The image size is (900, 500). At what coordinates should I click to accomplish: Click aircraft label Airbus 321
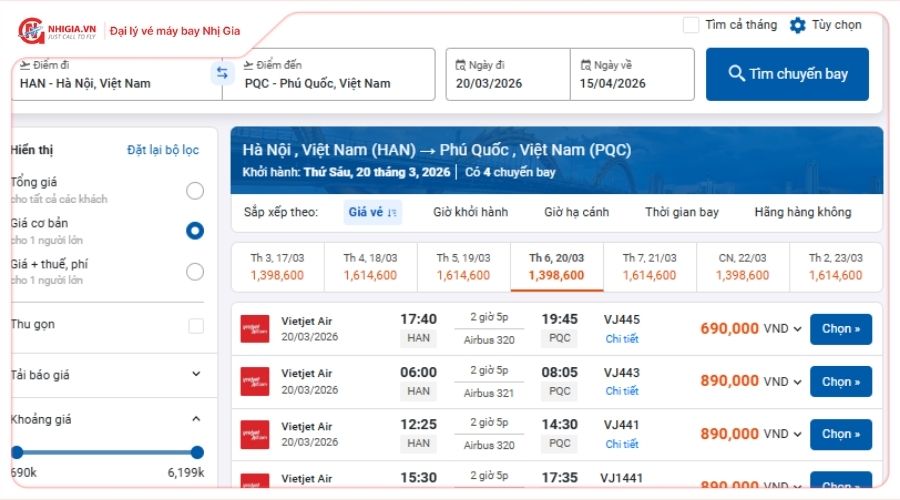489,393
